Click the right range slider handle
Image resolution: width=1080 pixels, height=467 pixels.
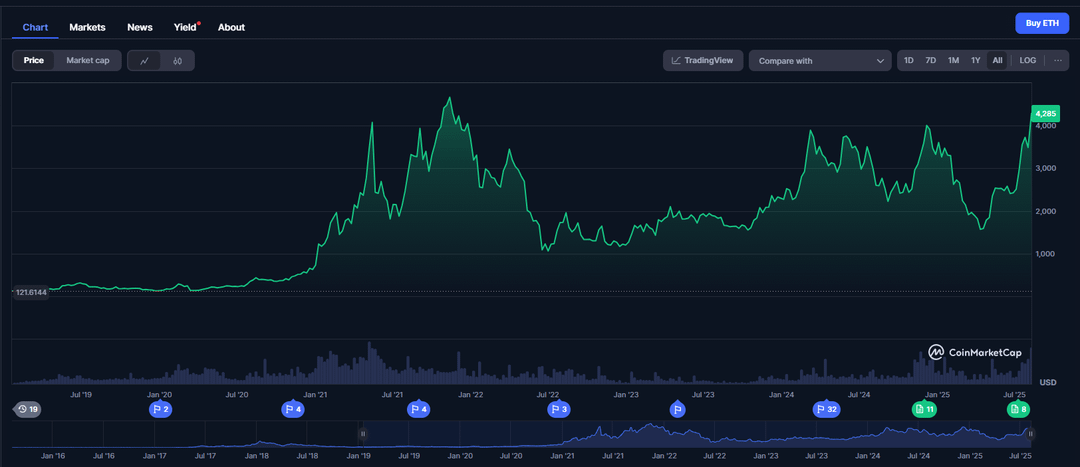click(1031, 434)
